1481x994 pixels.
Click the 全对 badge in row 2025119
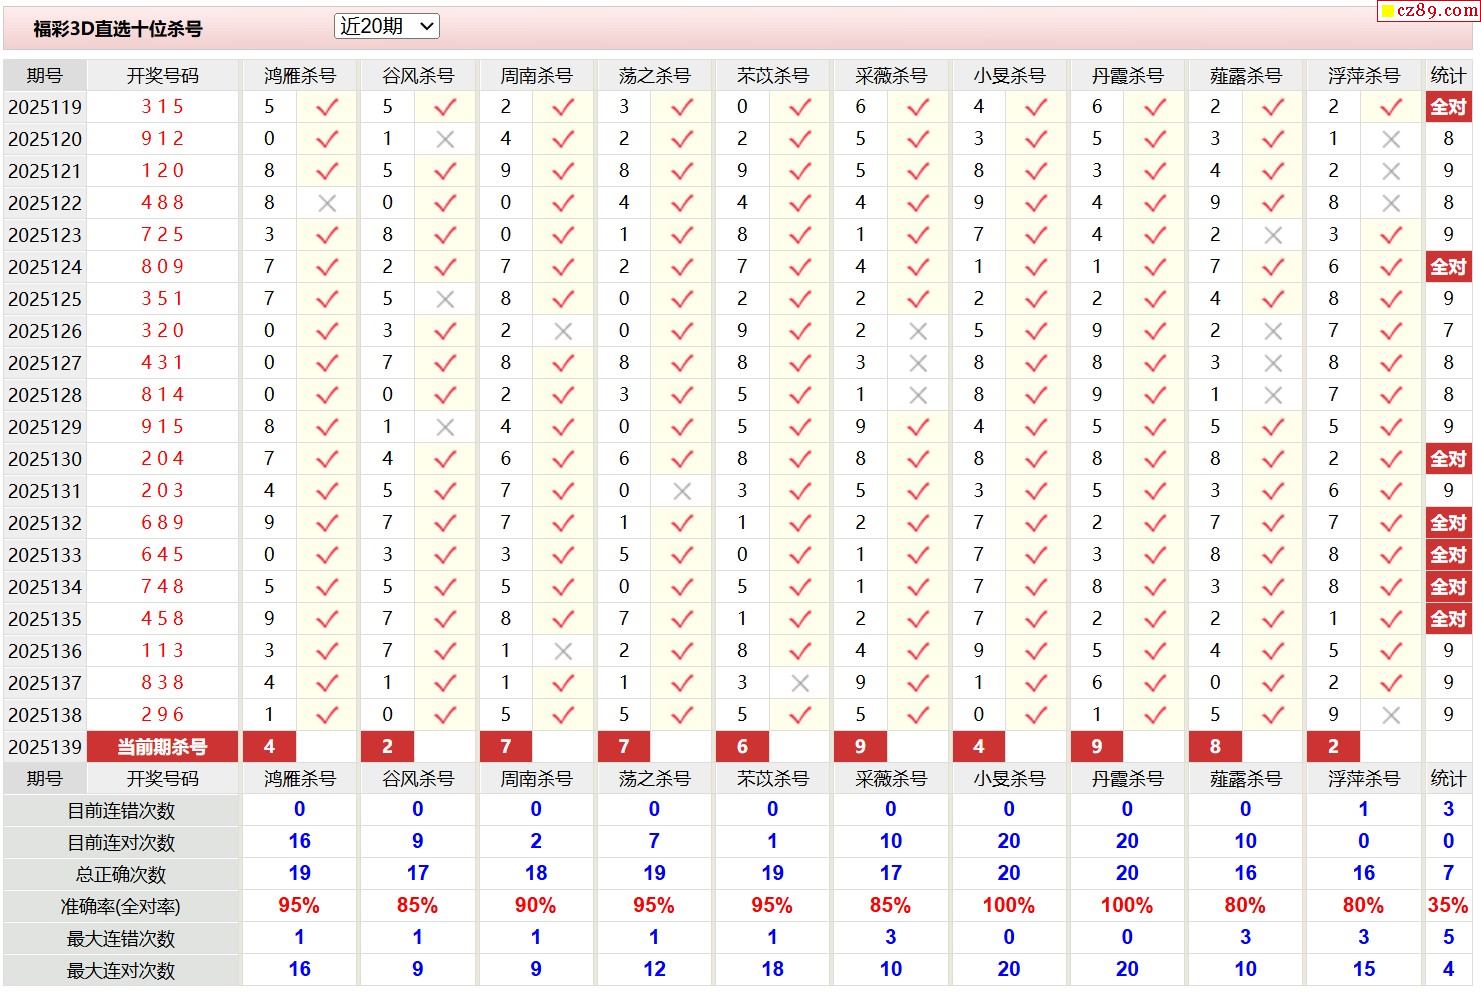(1447, 107)
